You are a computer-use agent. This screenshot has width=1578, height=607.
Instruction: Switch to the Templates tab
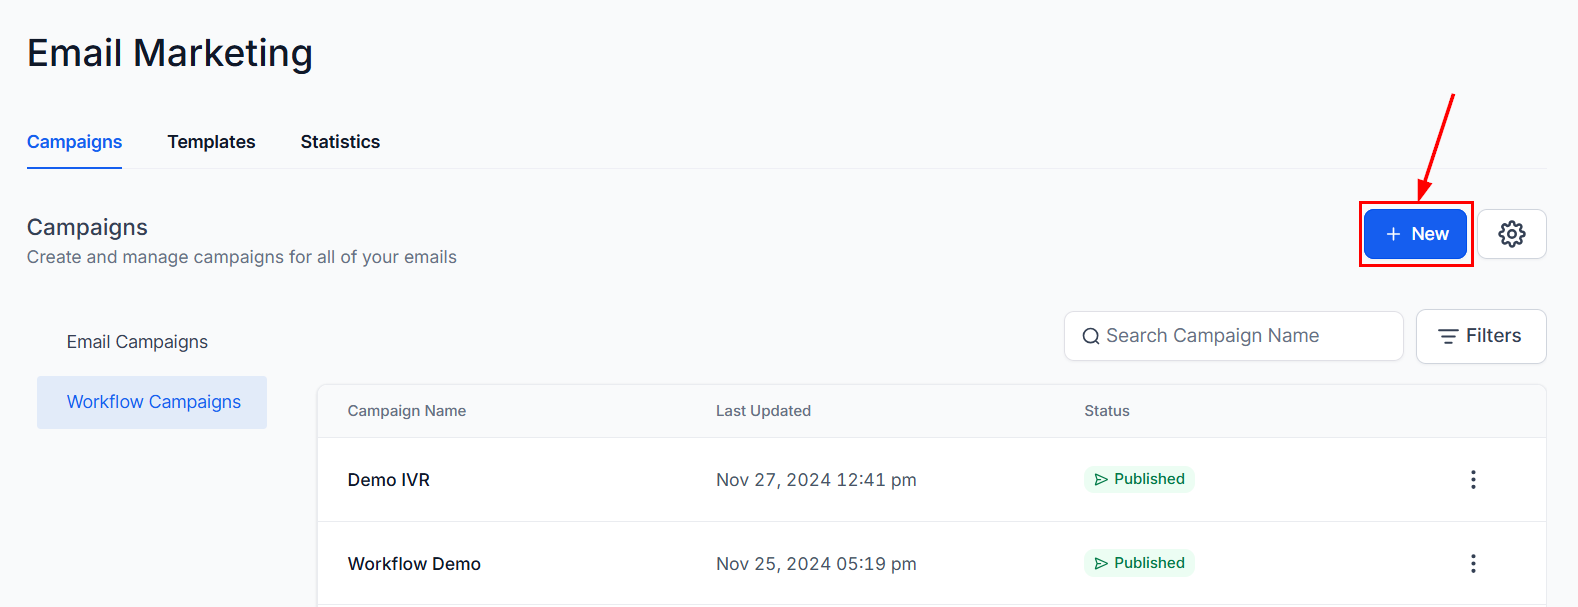point(211,142)
